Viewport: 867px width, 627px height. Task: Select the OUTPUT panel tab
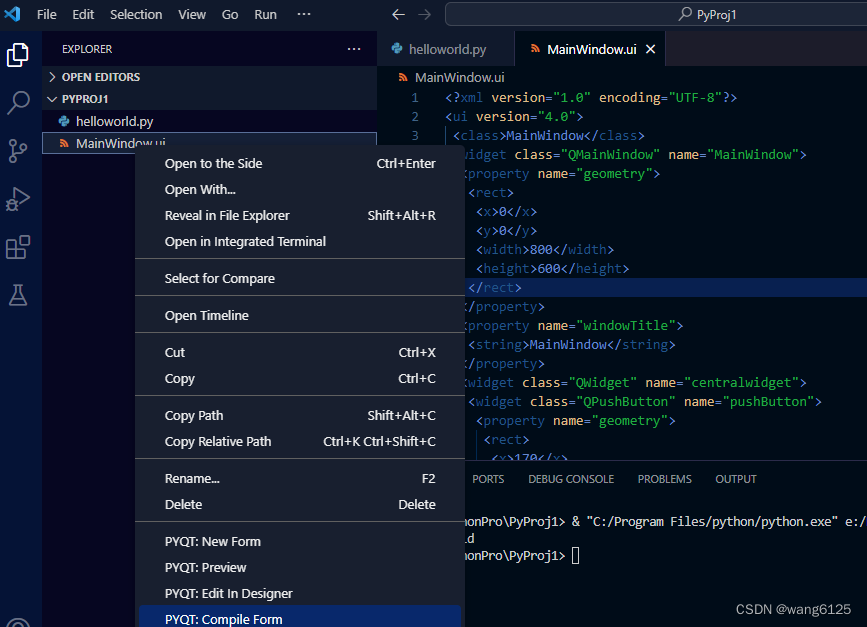click(735, 479)
